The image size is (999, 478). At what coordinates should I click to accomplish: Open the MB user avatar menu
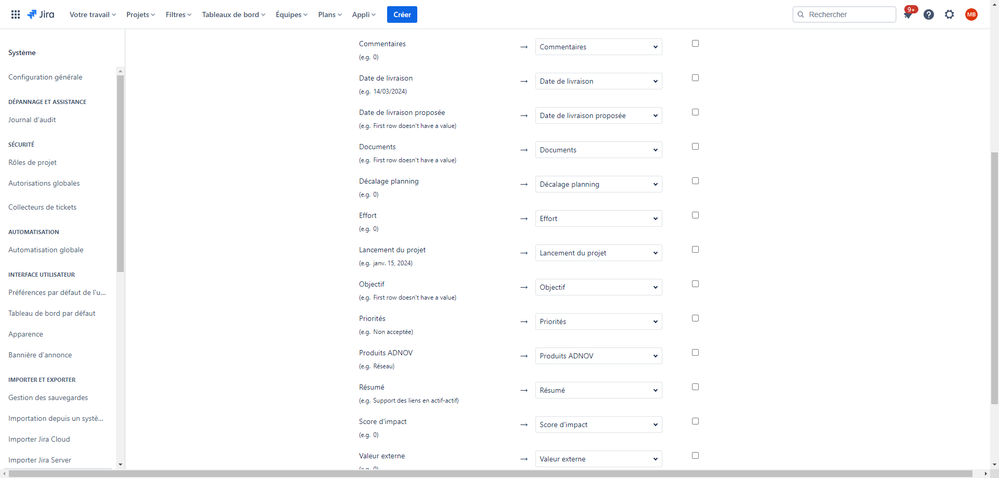[971, 14]
